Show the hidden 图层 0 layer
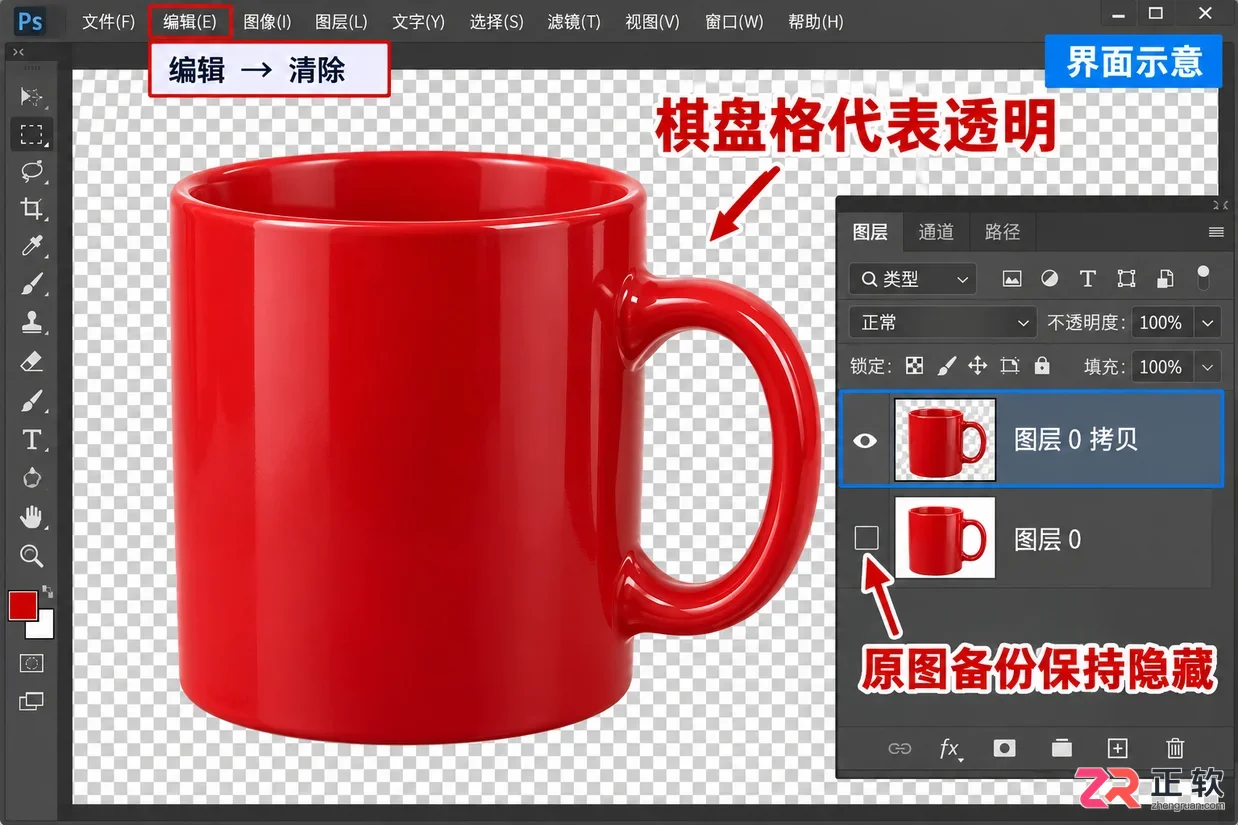The image size is (1238, 825). [866, 538]
